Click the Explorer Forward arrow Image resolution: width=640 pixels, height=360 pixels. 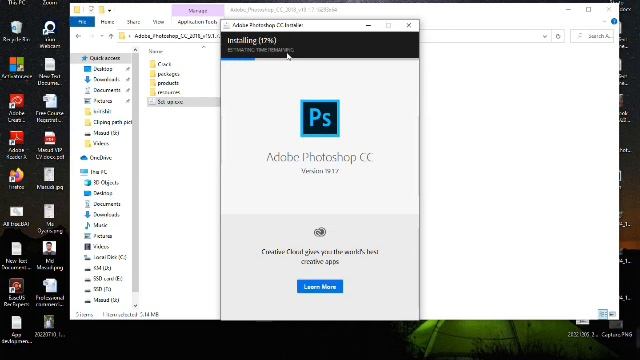[92, 36]
